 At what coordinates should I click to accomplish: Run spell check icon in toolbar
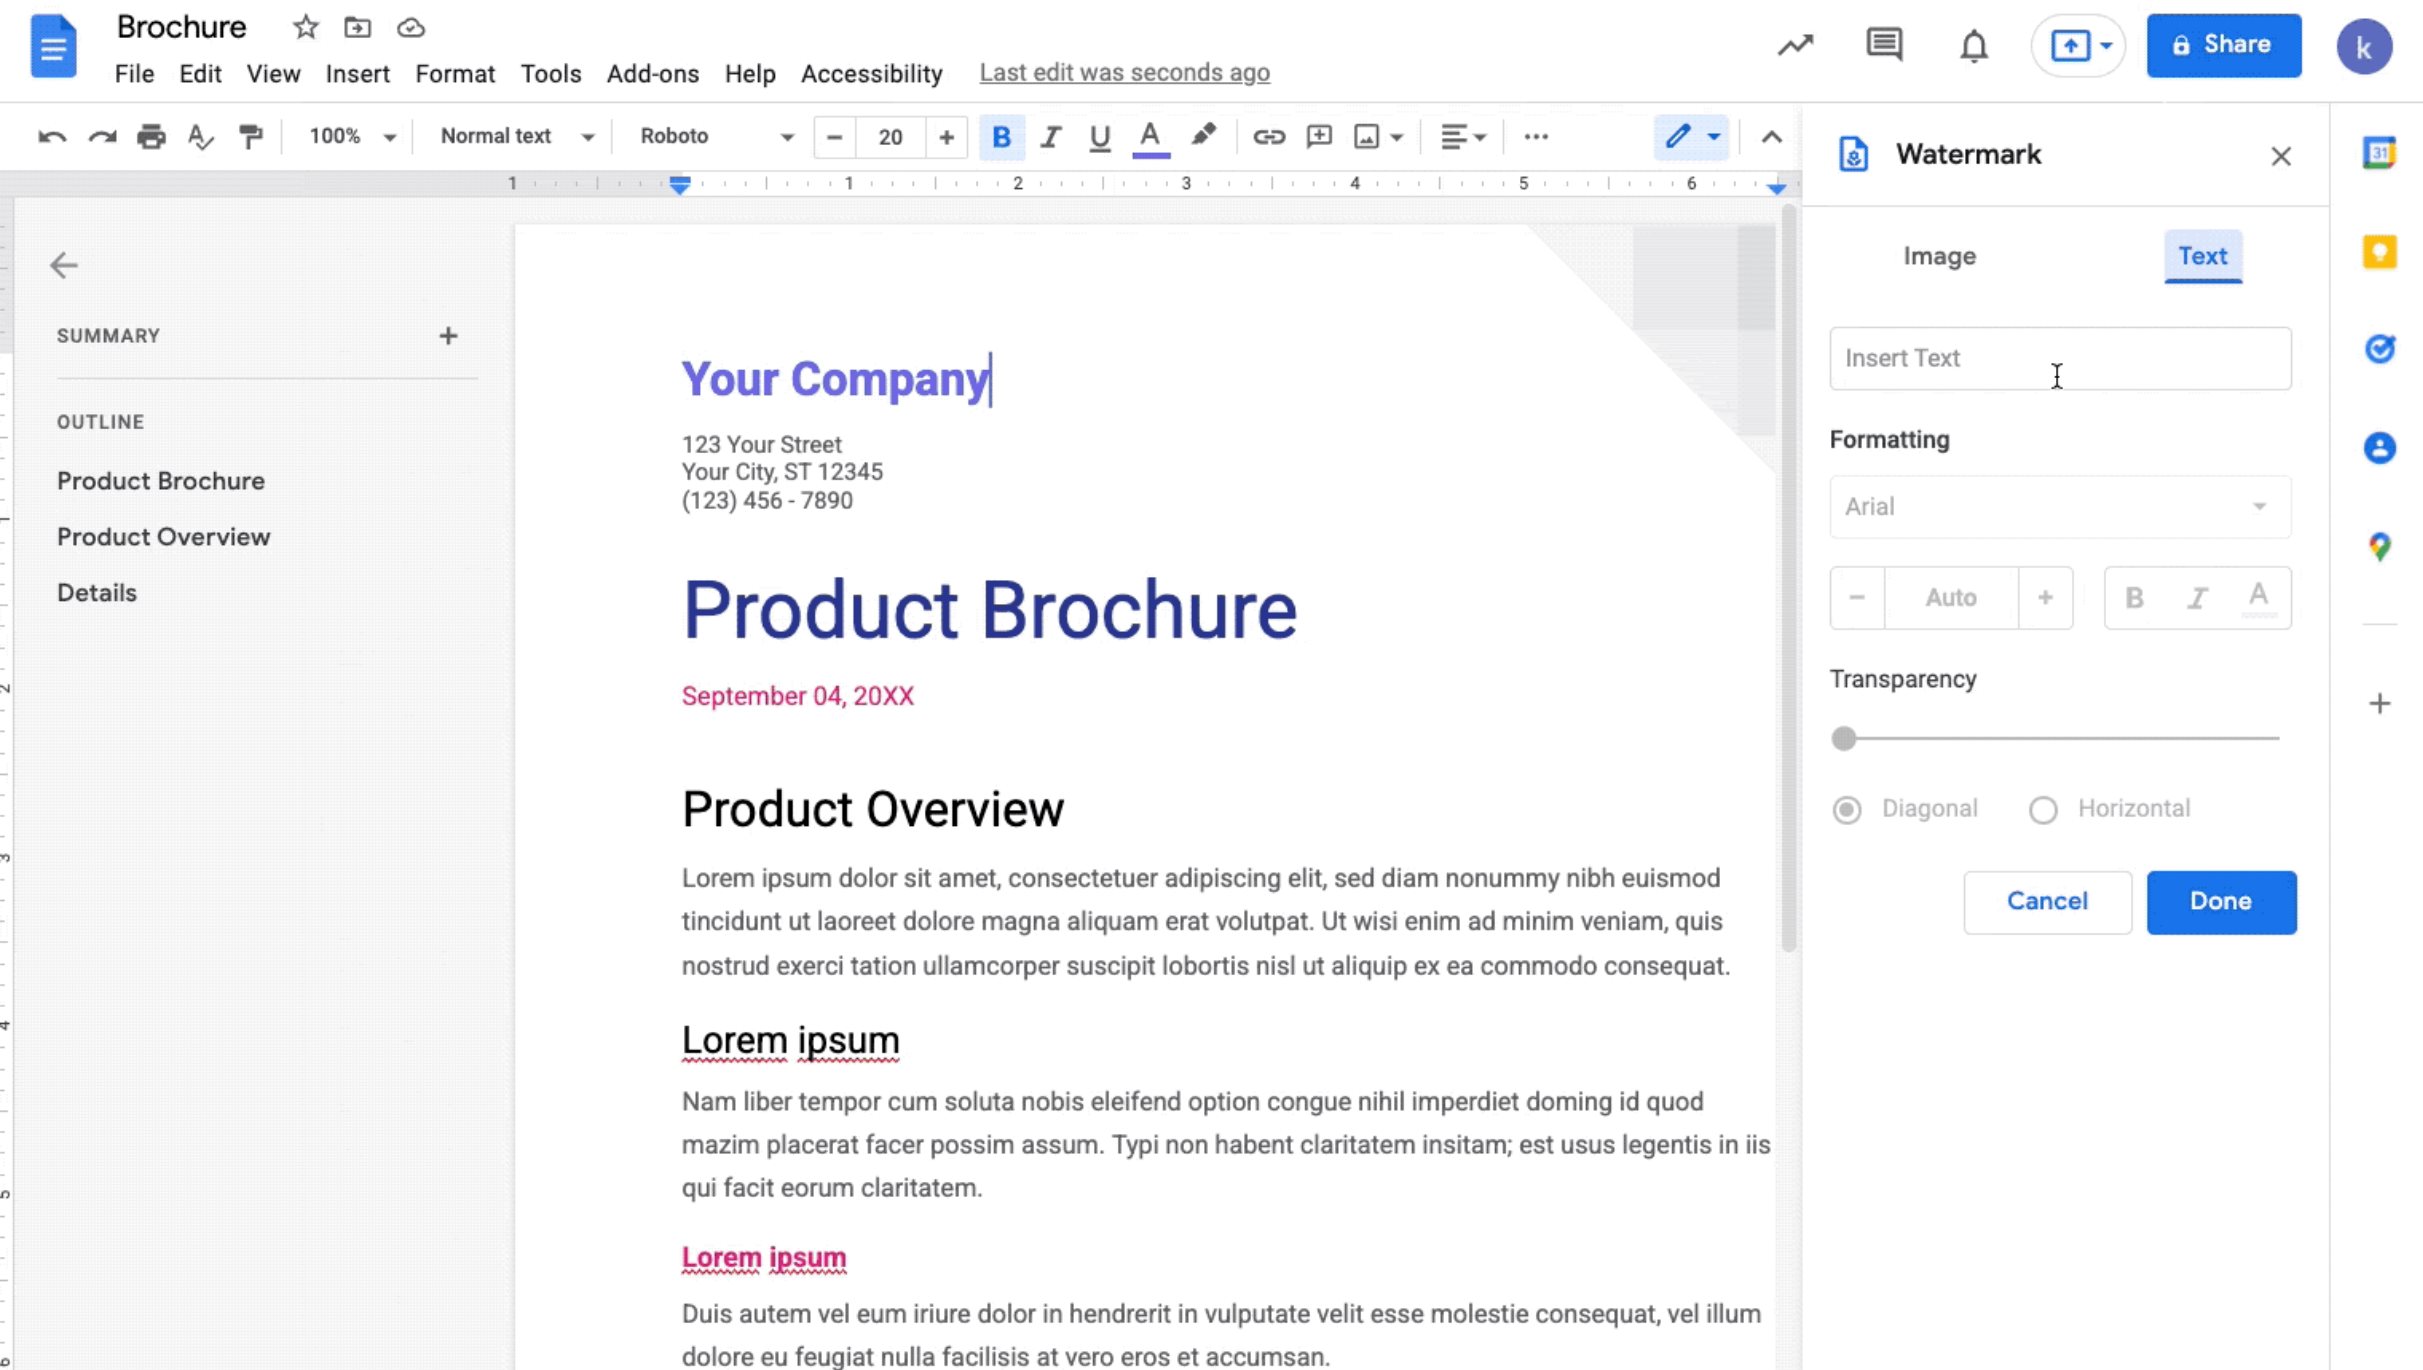(x=201, y=136)
